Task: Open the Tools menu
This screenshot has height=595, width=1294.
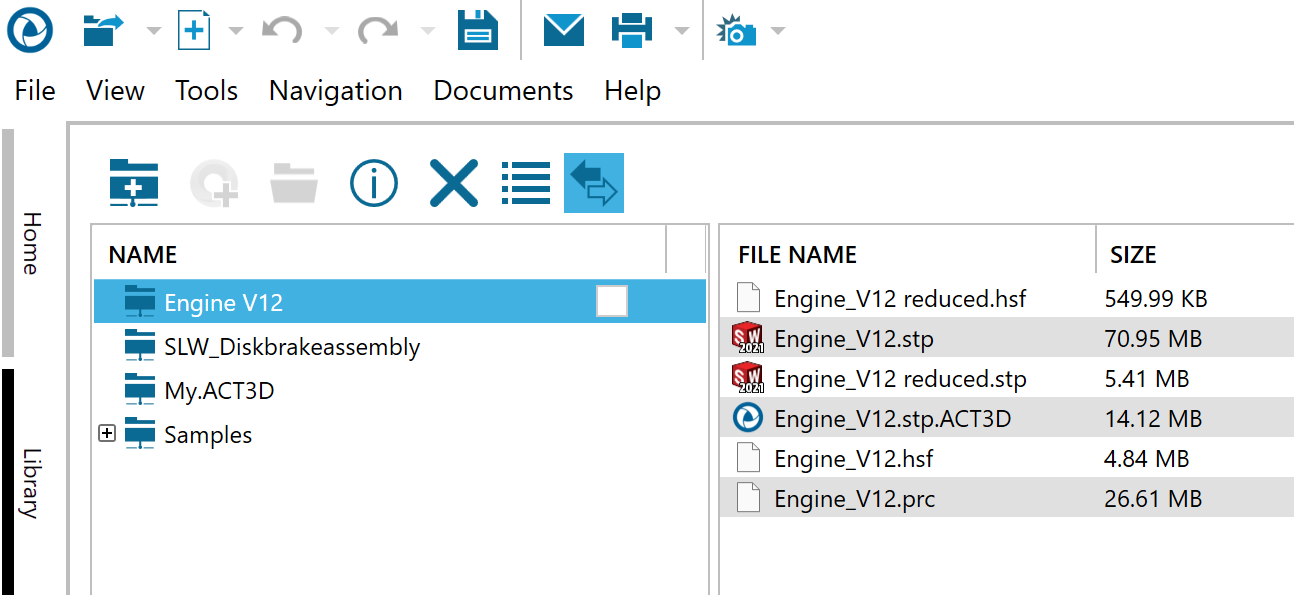Action: click(206, 91)
